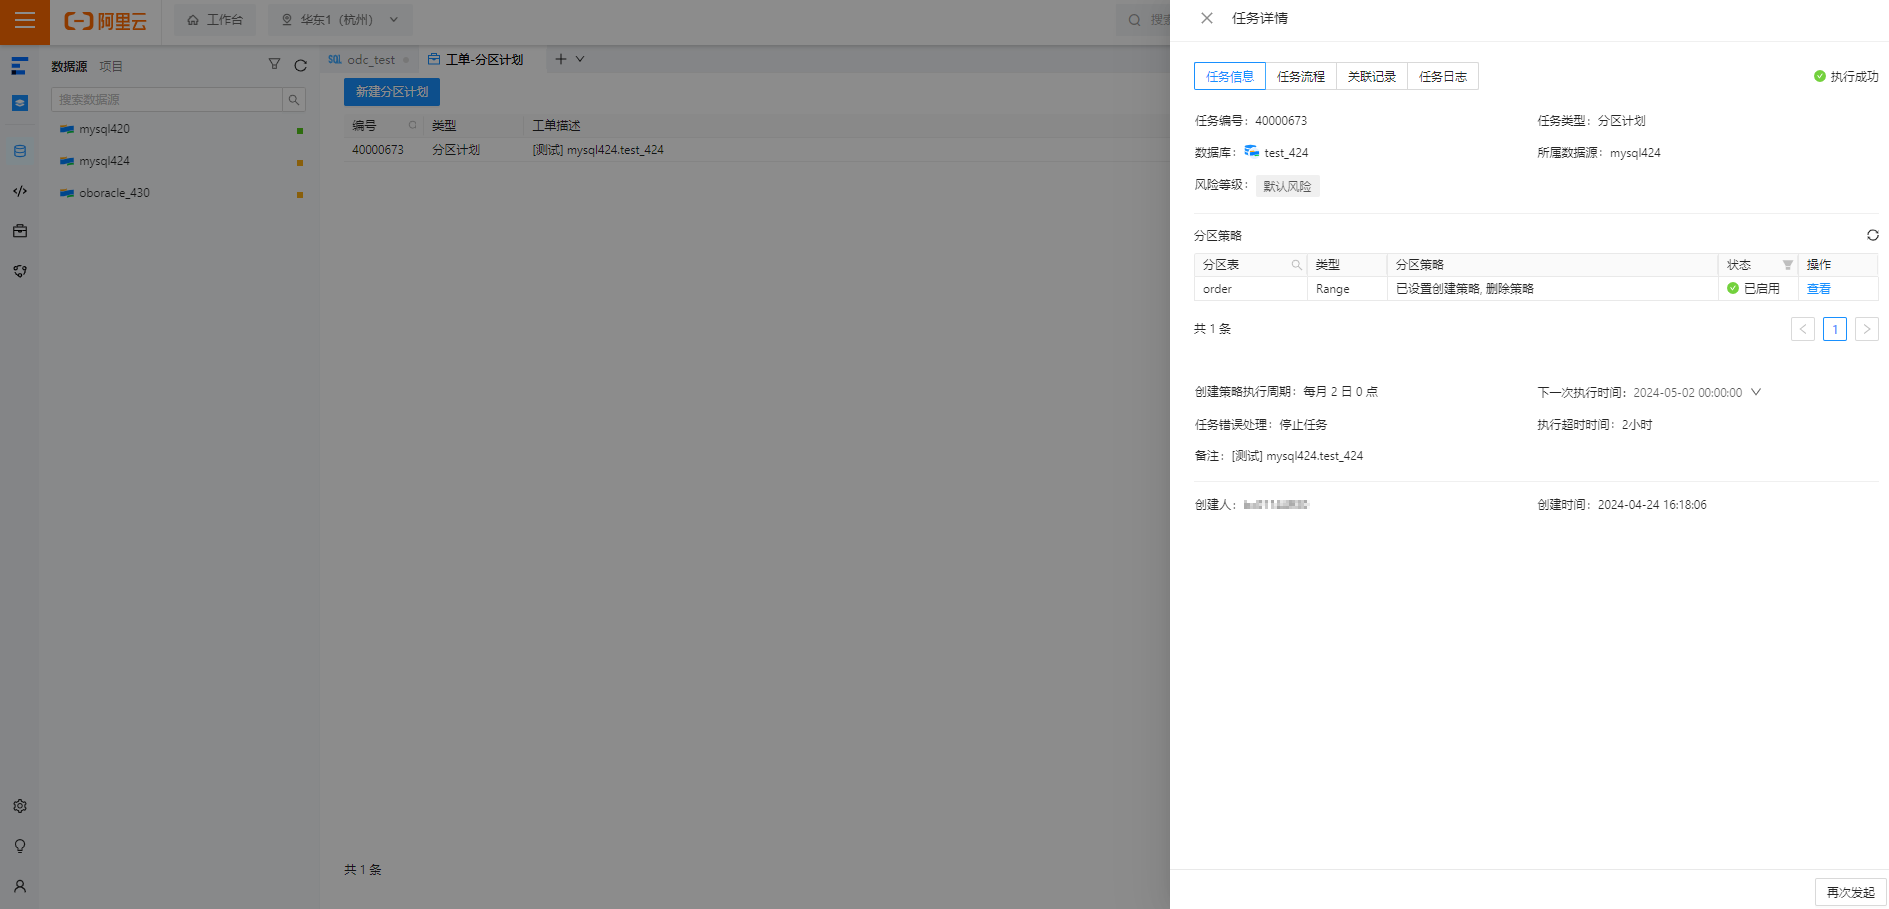Show the 任务信息 tab

point(1230,76)
